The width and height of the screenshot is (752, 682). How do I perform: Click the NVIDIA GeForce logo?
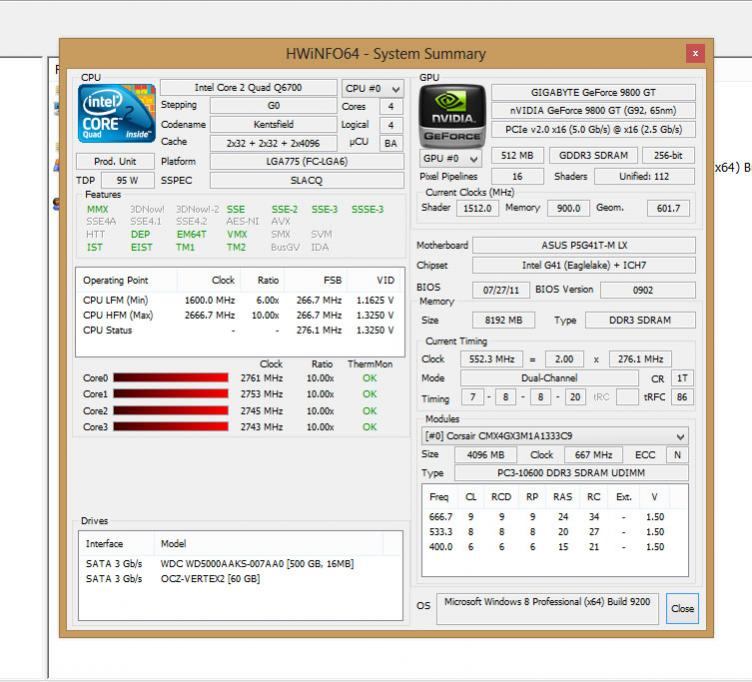coord(452,116)
